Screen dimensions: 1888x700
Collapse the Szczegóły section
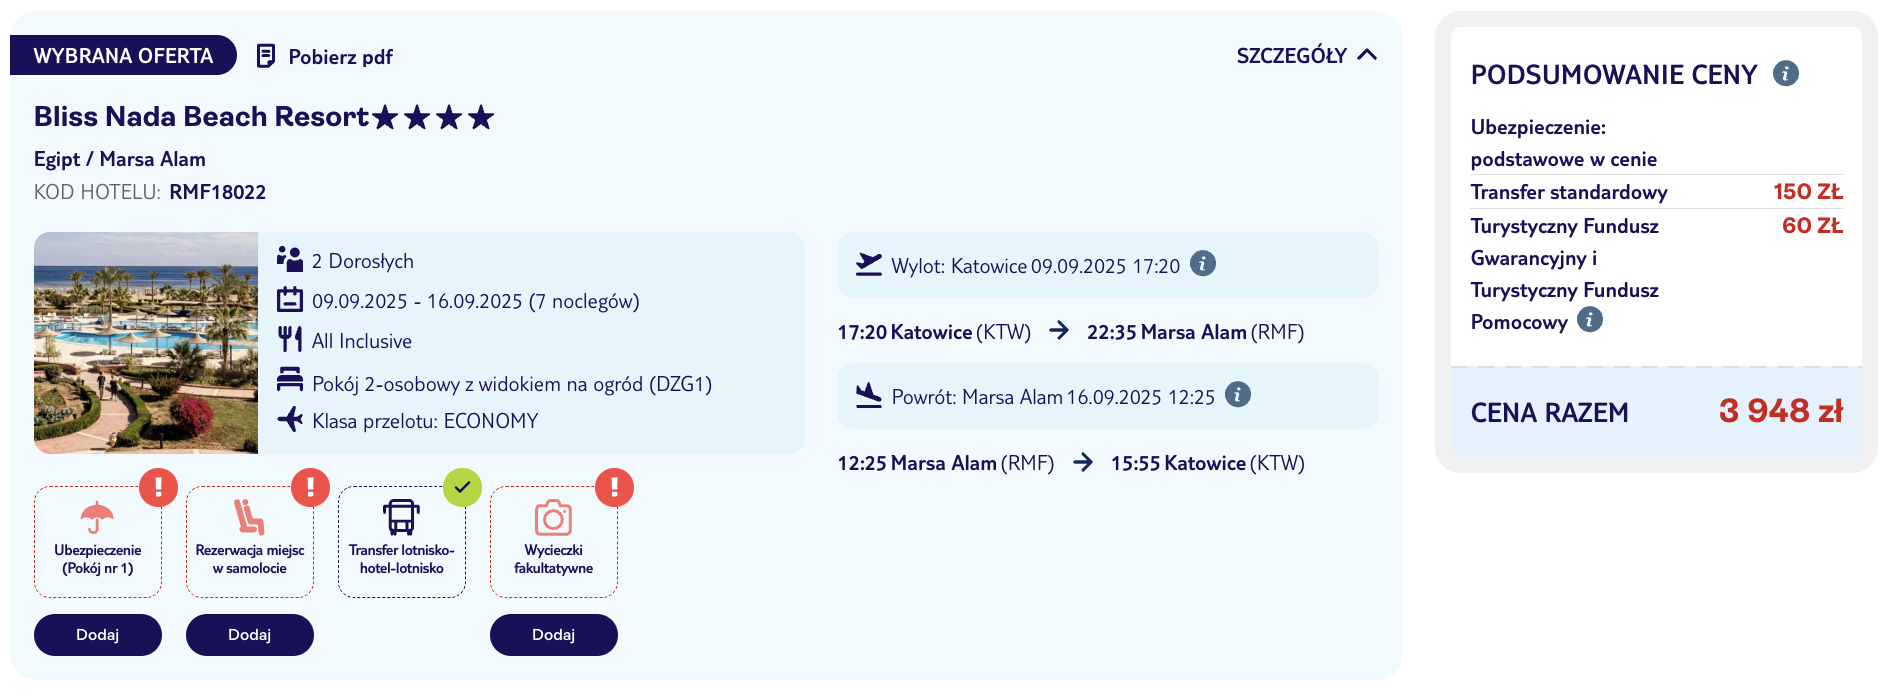click(1306, 55)
